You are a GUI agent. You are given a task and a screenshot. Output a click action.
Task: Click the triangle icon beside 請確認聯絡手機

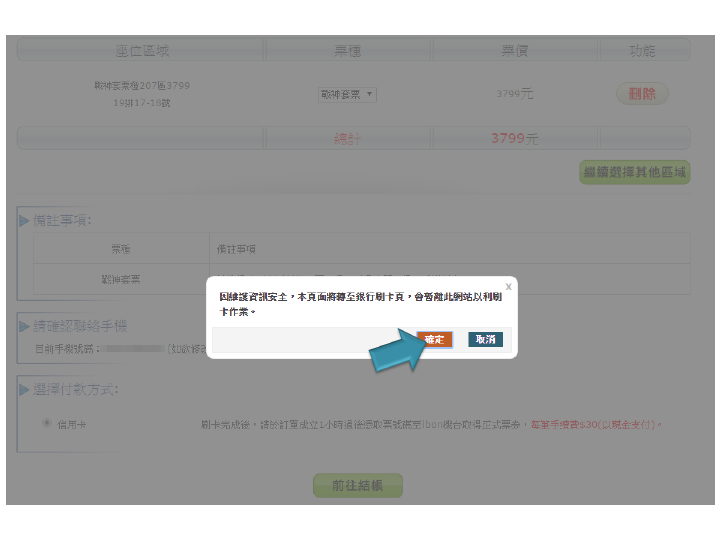tap(24, 326)
